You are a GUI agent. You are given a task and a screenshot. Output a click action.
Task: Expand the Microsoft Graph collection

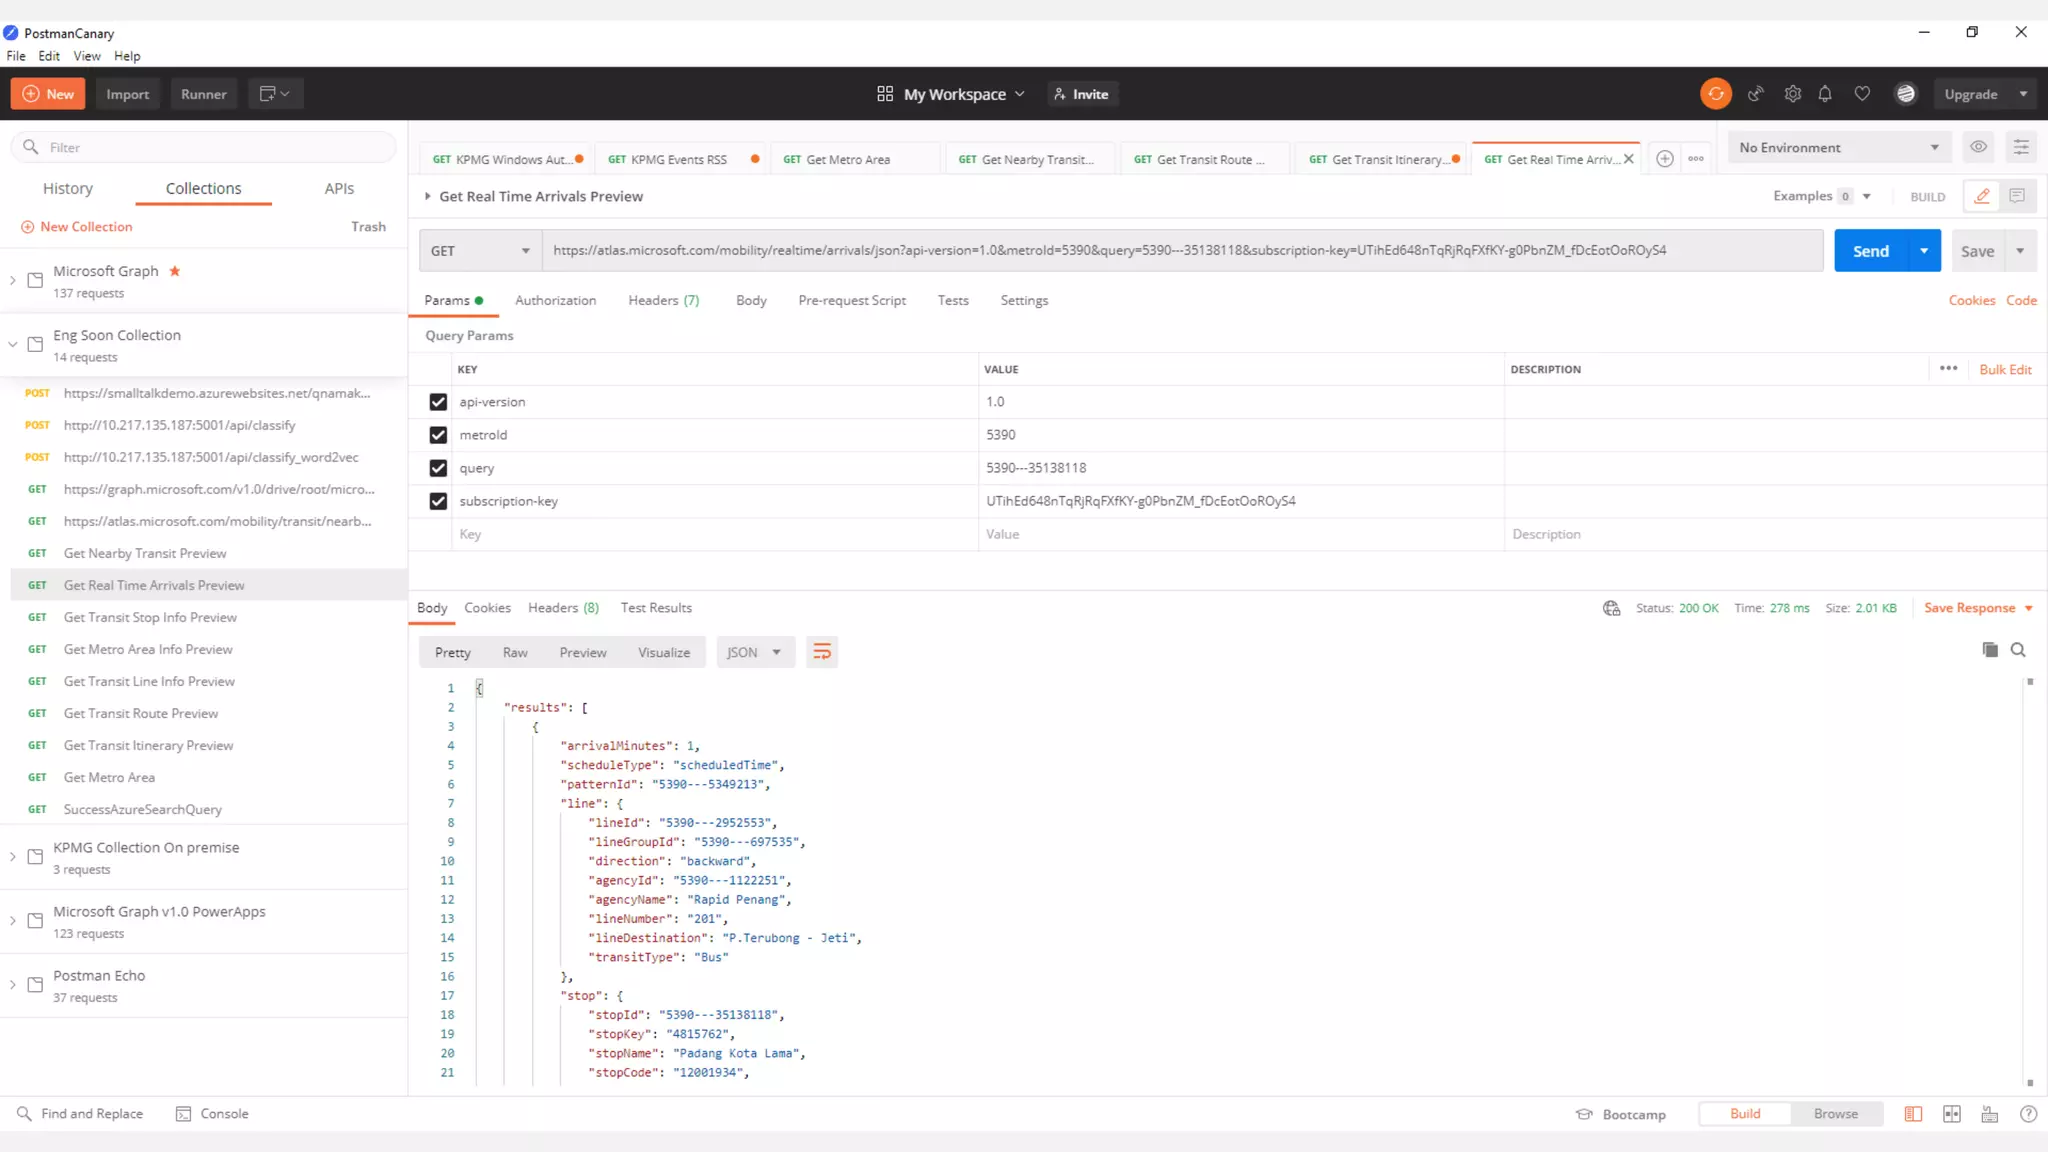pyautogui.click(x=13, y=281)
